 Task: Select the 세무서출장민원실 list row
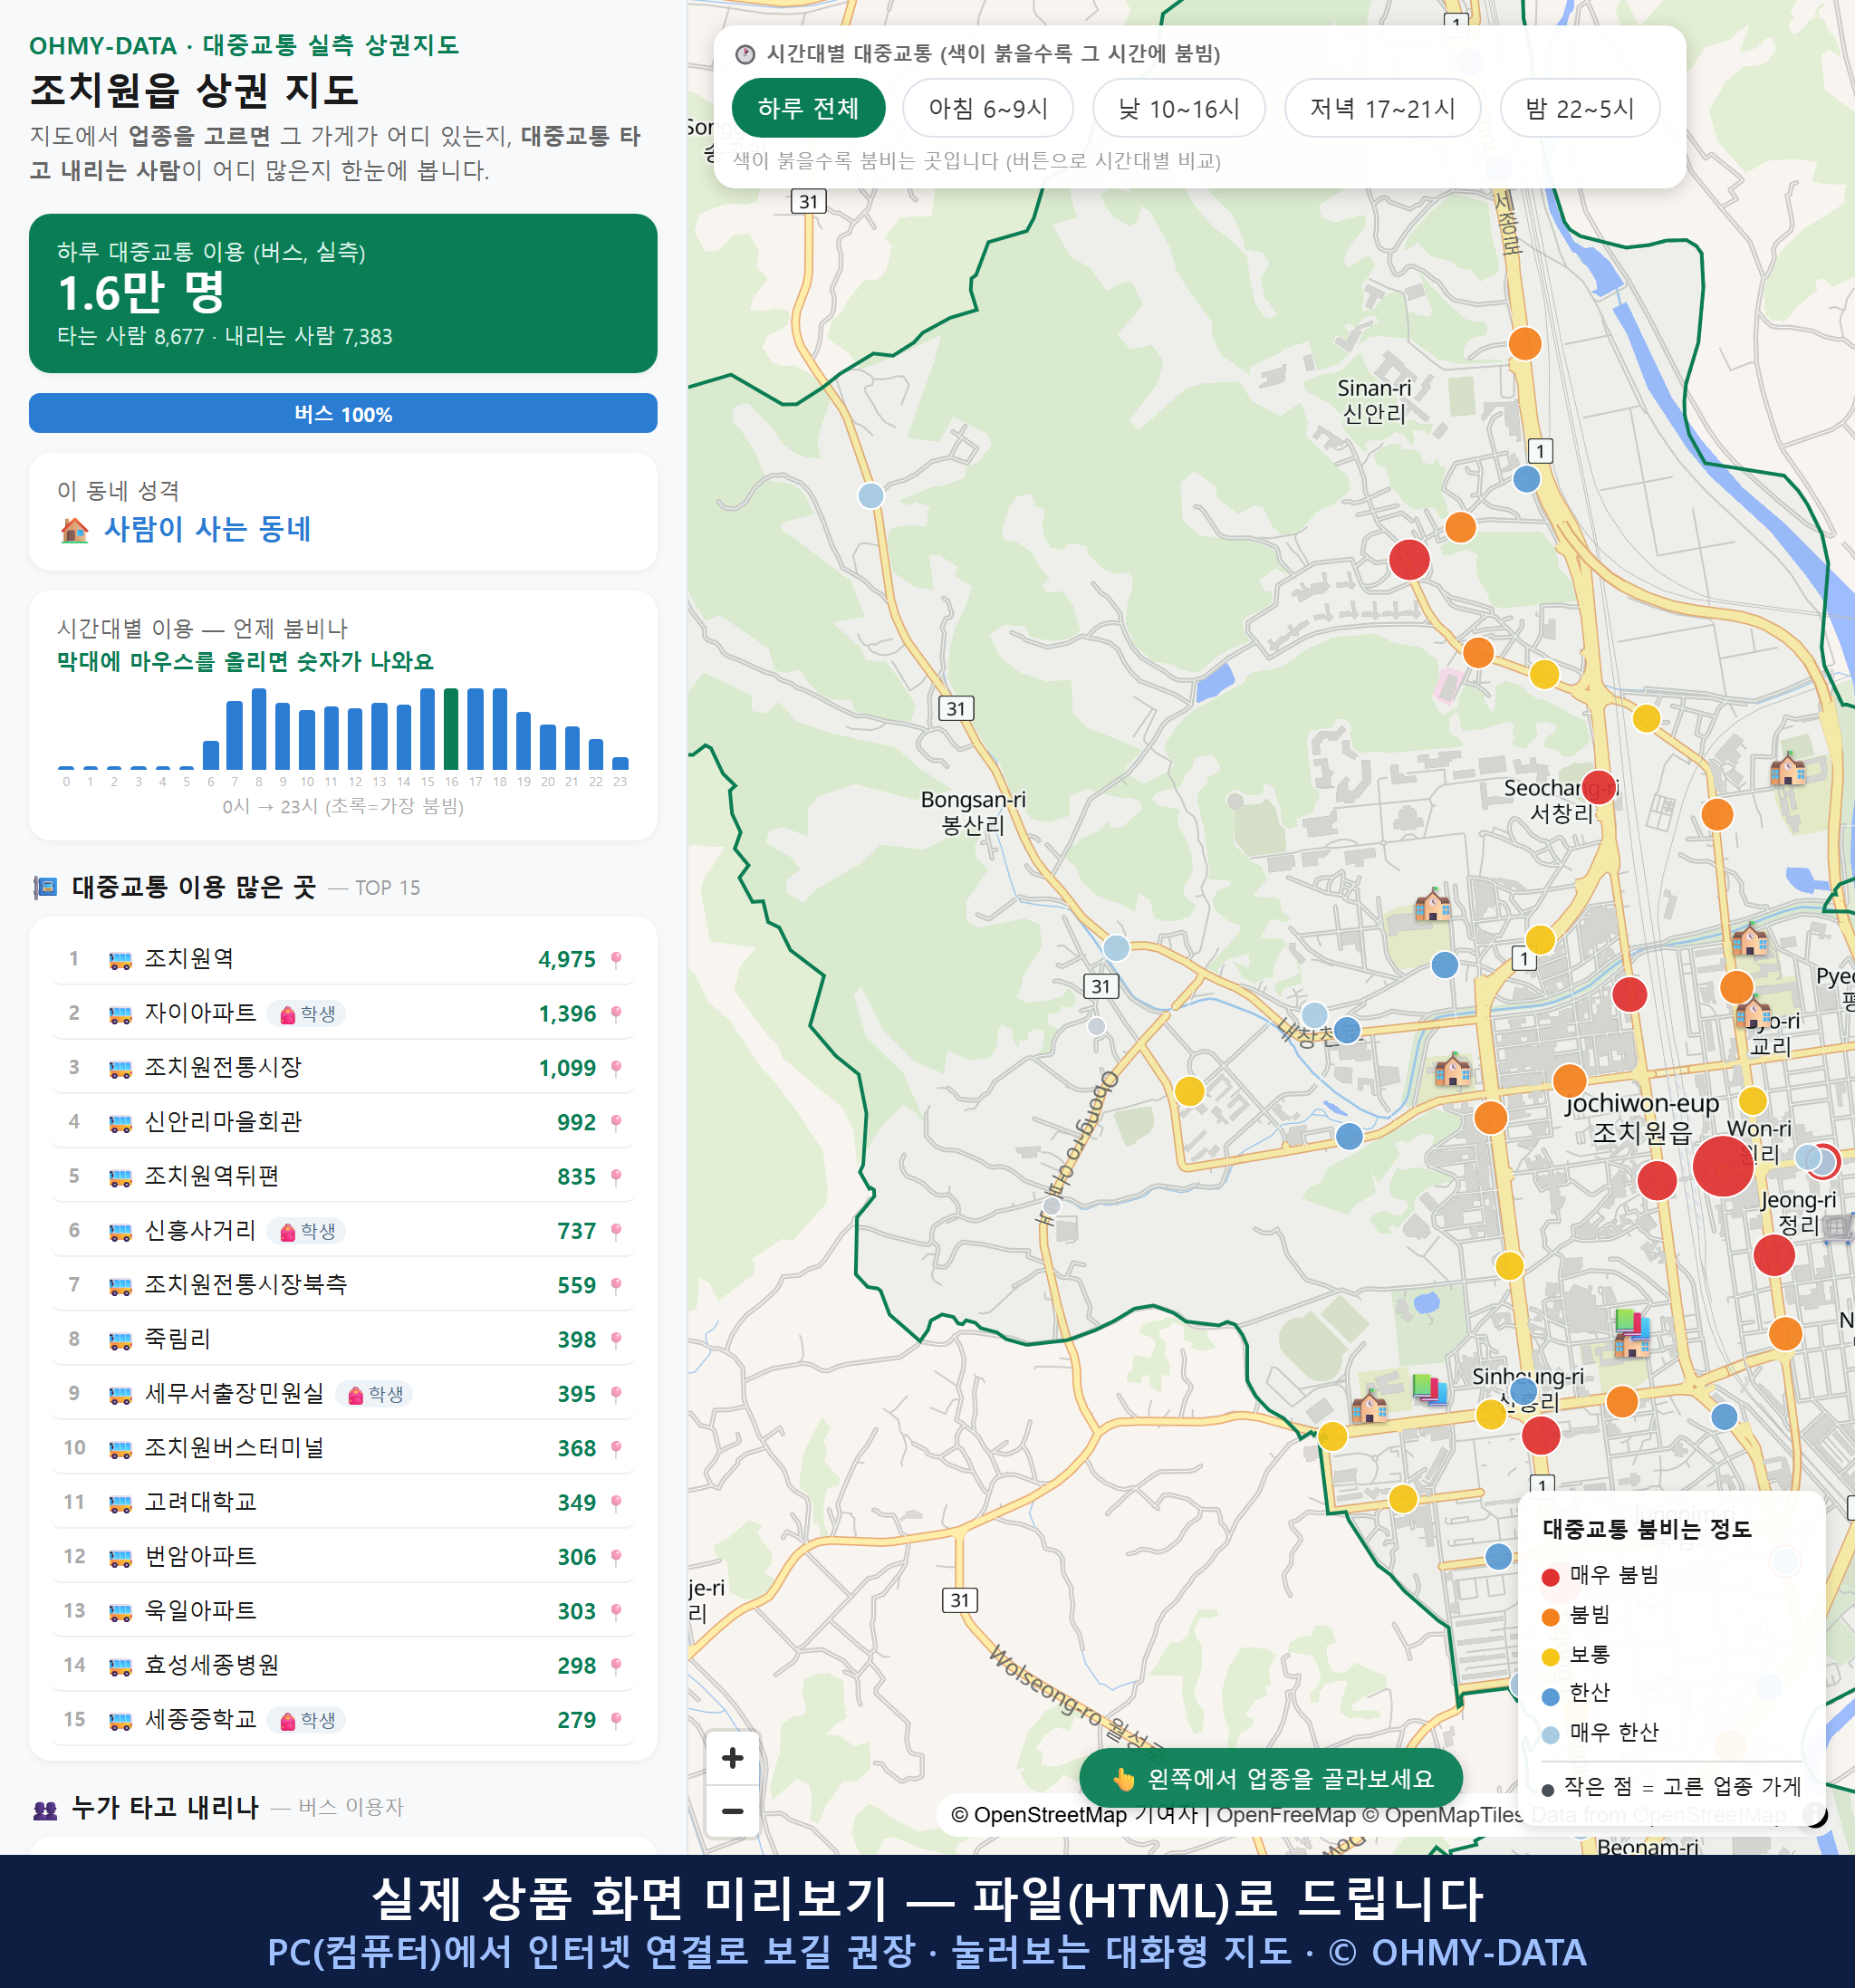point(343,1394)
